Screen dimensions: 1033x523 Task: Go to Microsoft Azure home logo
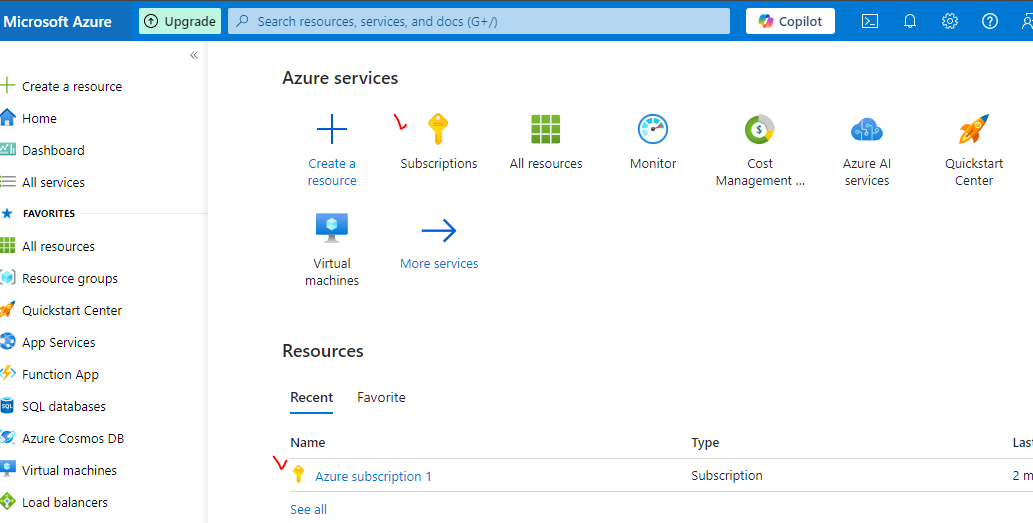coord(57,21)
